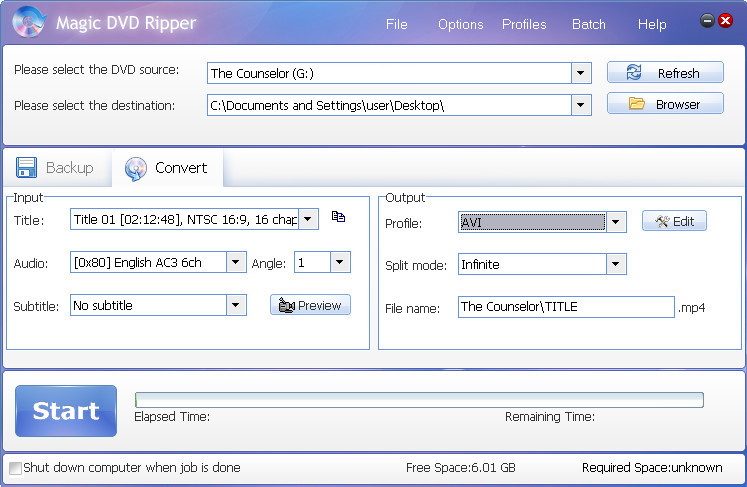
Task: Expand the DVD source dropdown
Action: tap(581, 73)
